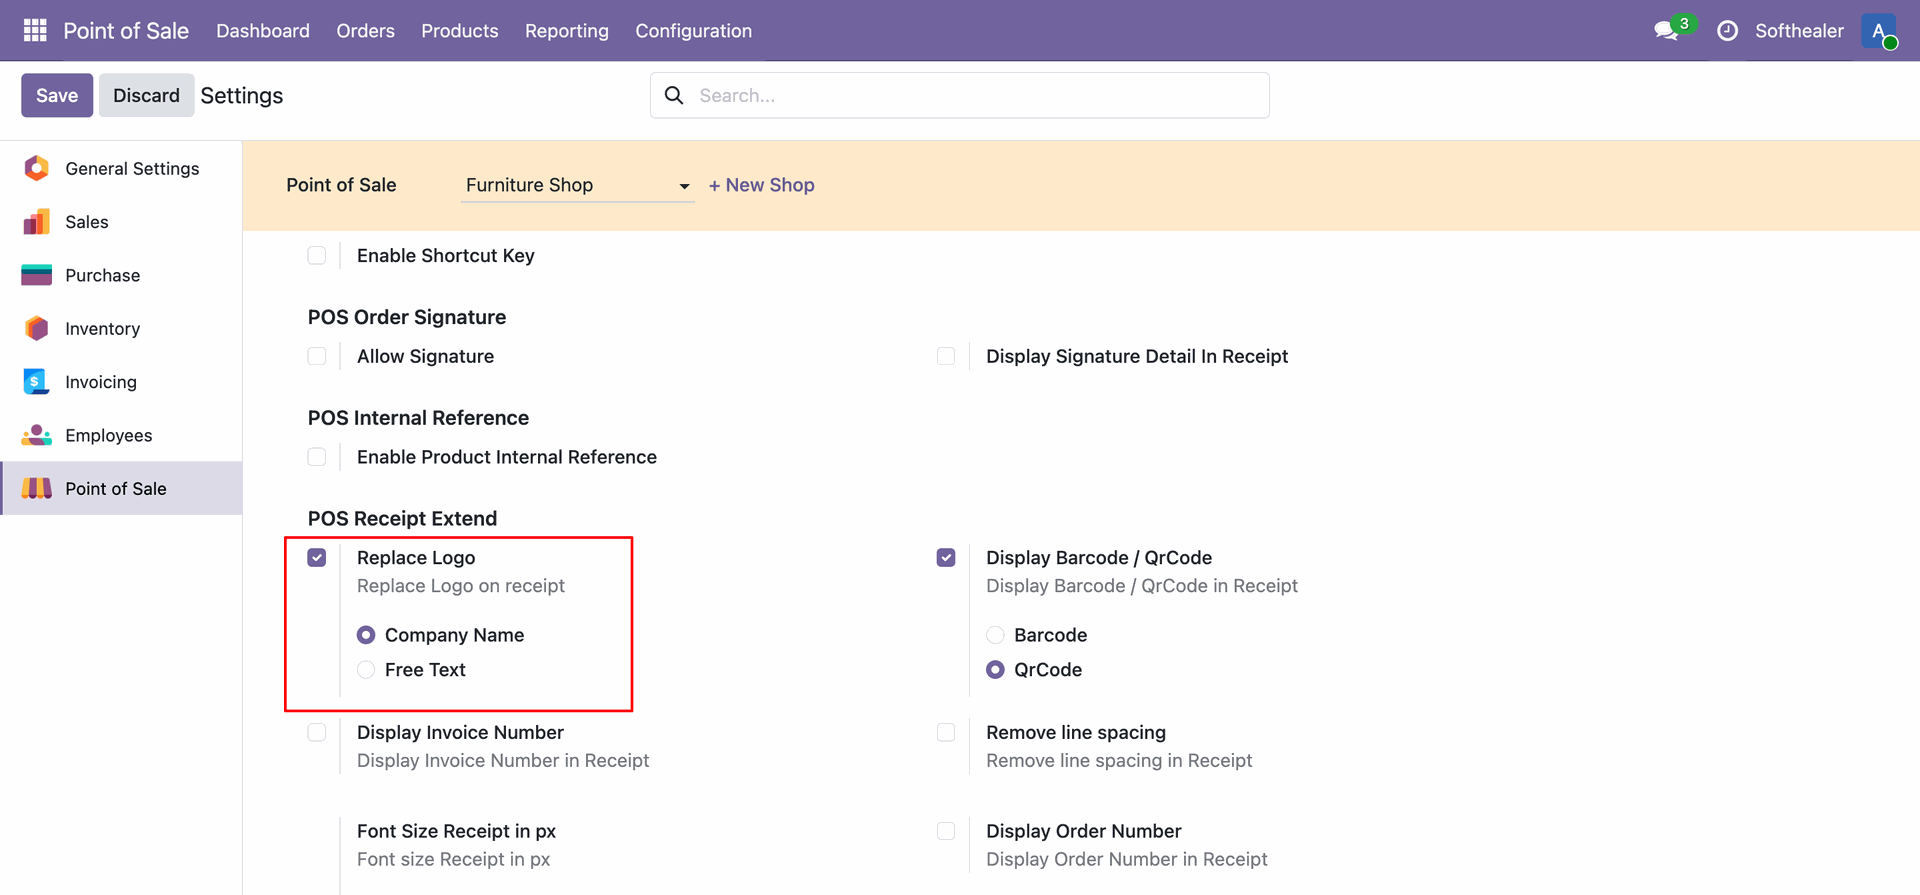Click the Purchase card icon

37,275
